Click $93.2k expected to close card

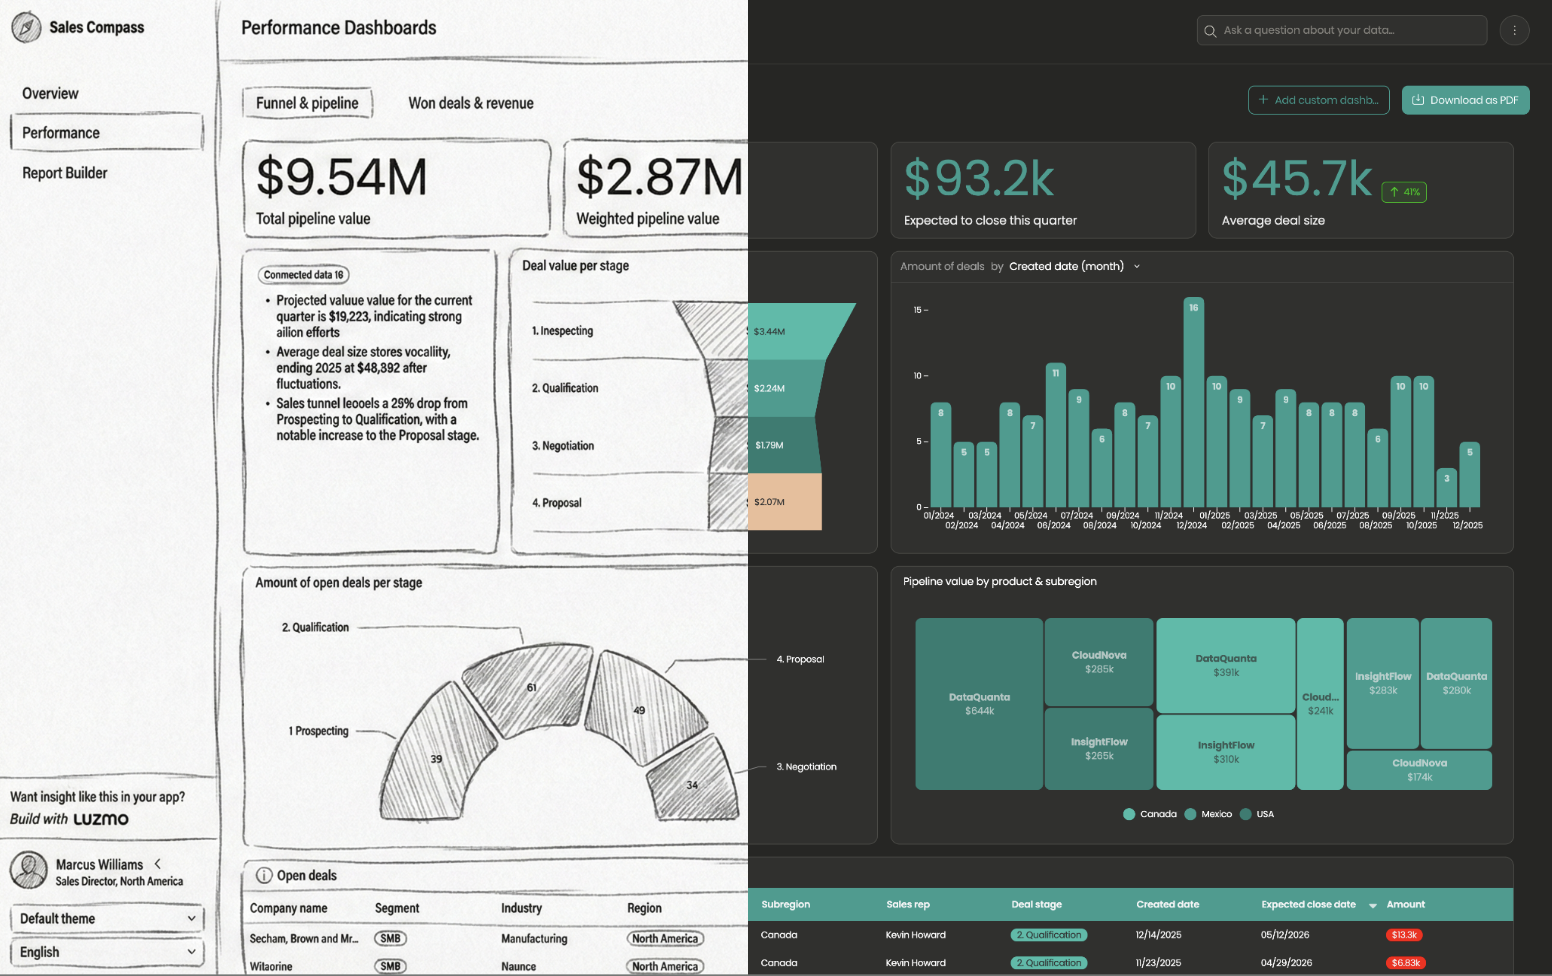coord(1043,190)
